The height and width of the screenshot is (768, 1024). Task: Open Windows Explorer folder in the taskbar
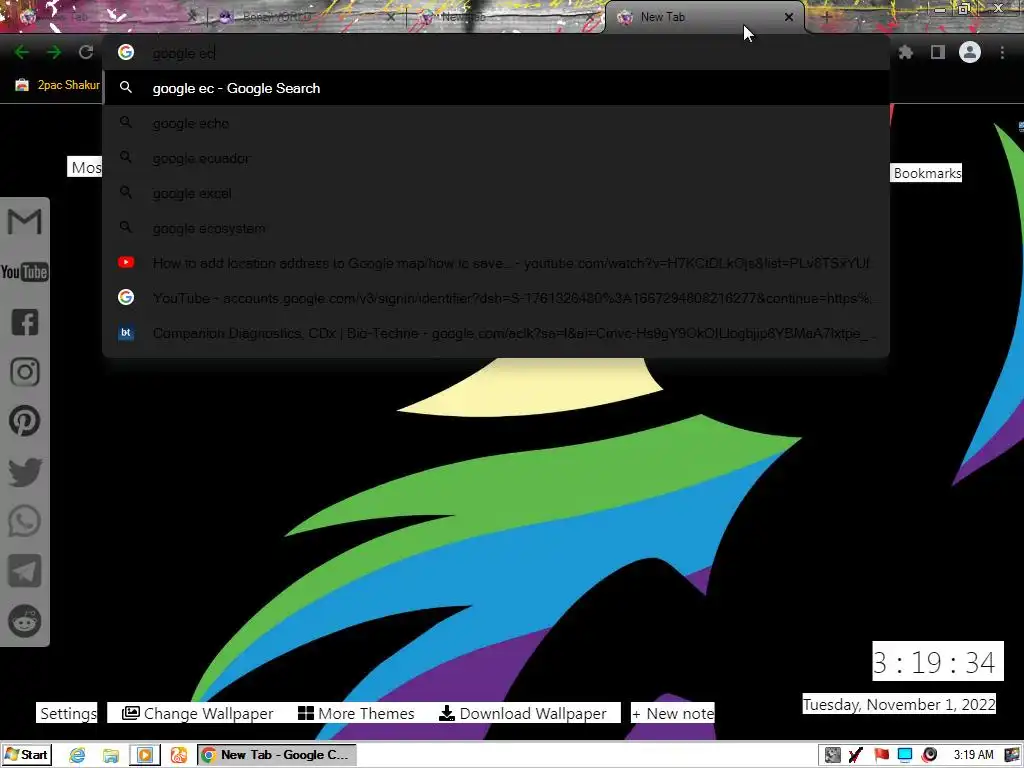tap(110, 755)
